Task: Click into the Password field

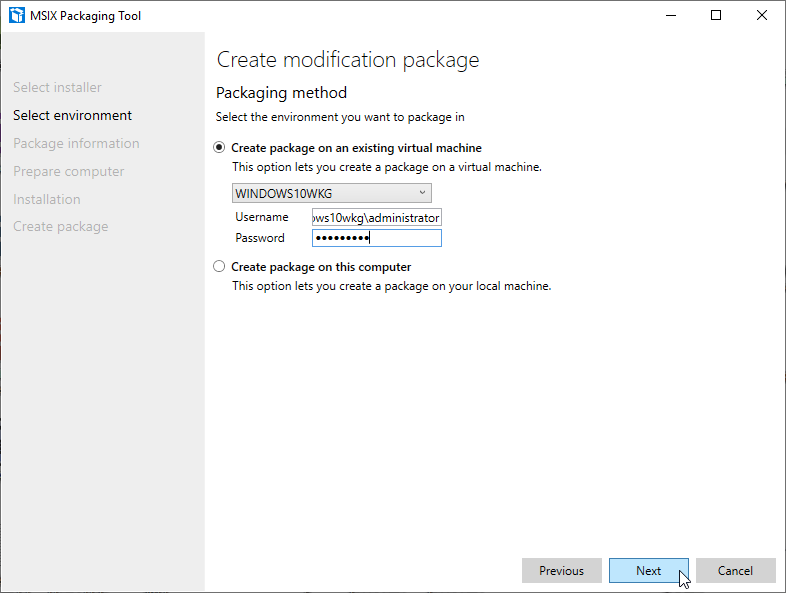Action: pyautogui.click(x=376, y=238)
